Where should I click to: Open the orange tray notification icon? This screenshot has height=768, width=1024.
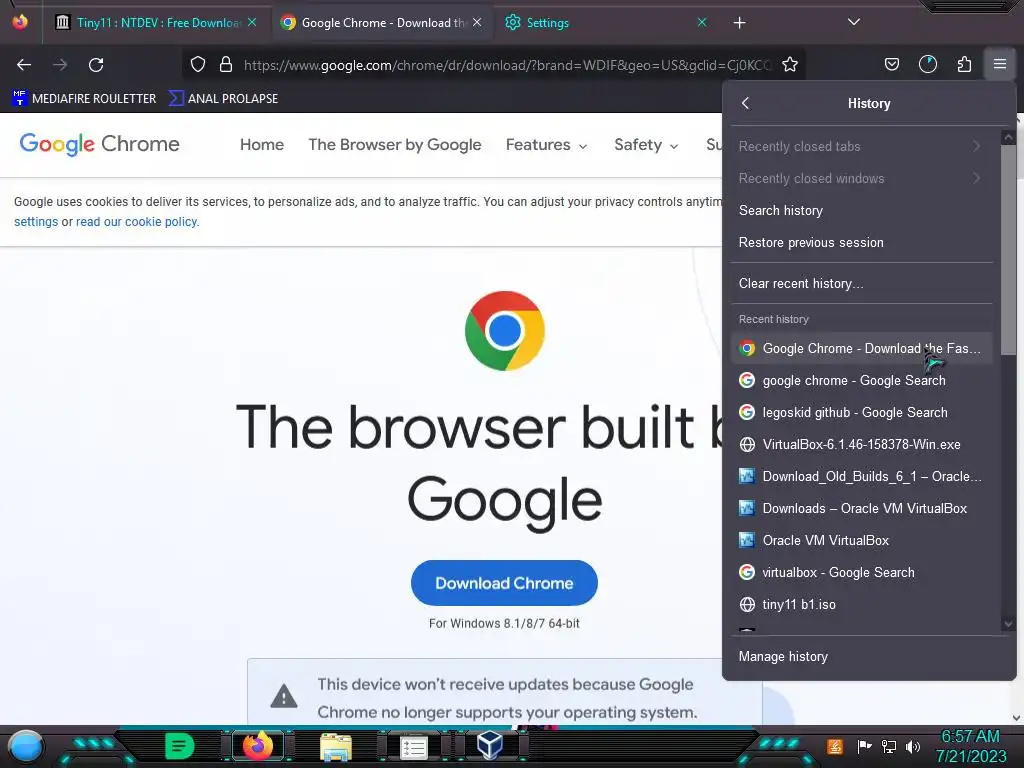pyautogui.click(x=835, y=746)
